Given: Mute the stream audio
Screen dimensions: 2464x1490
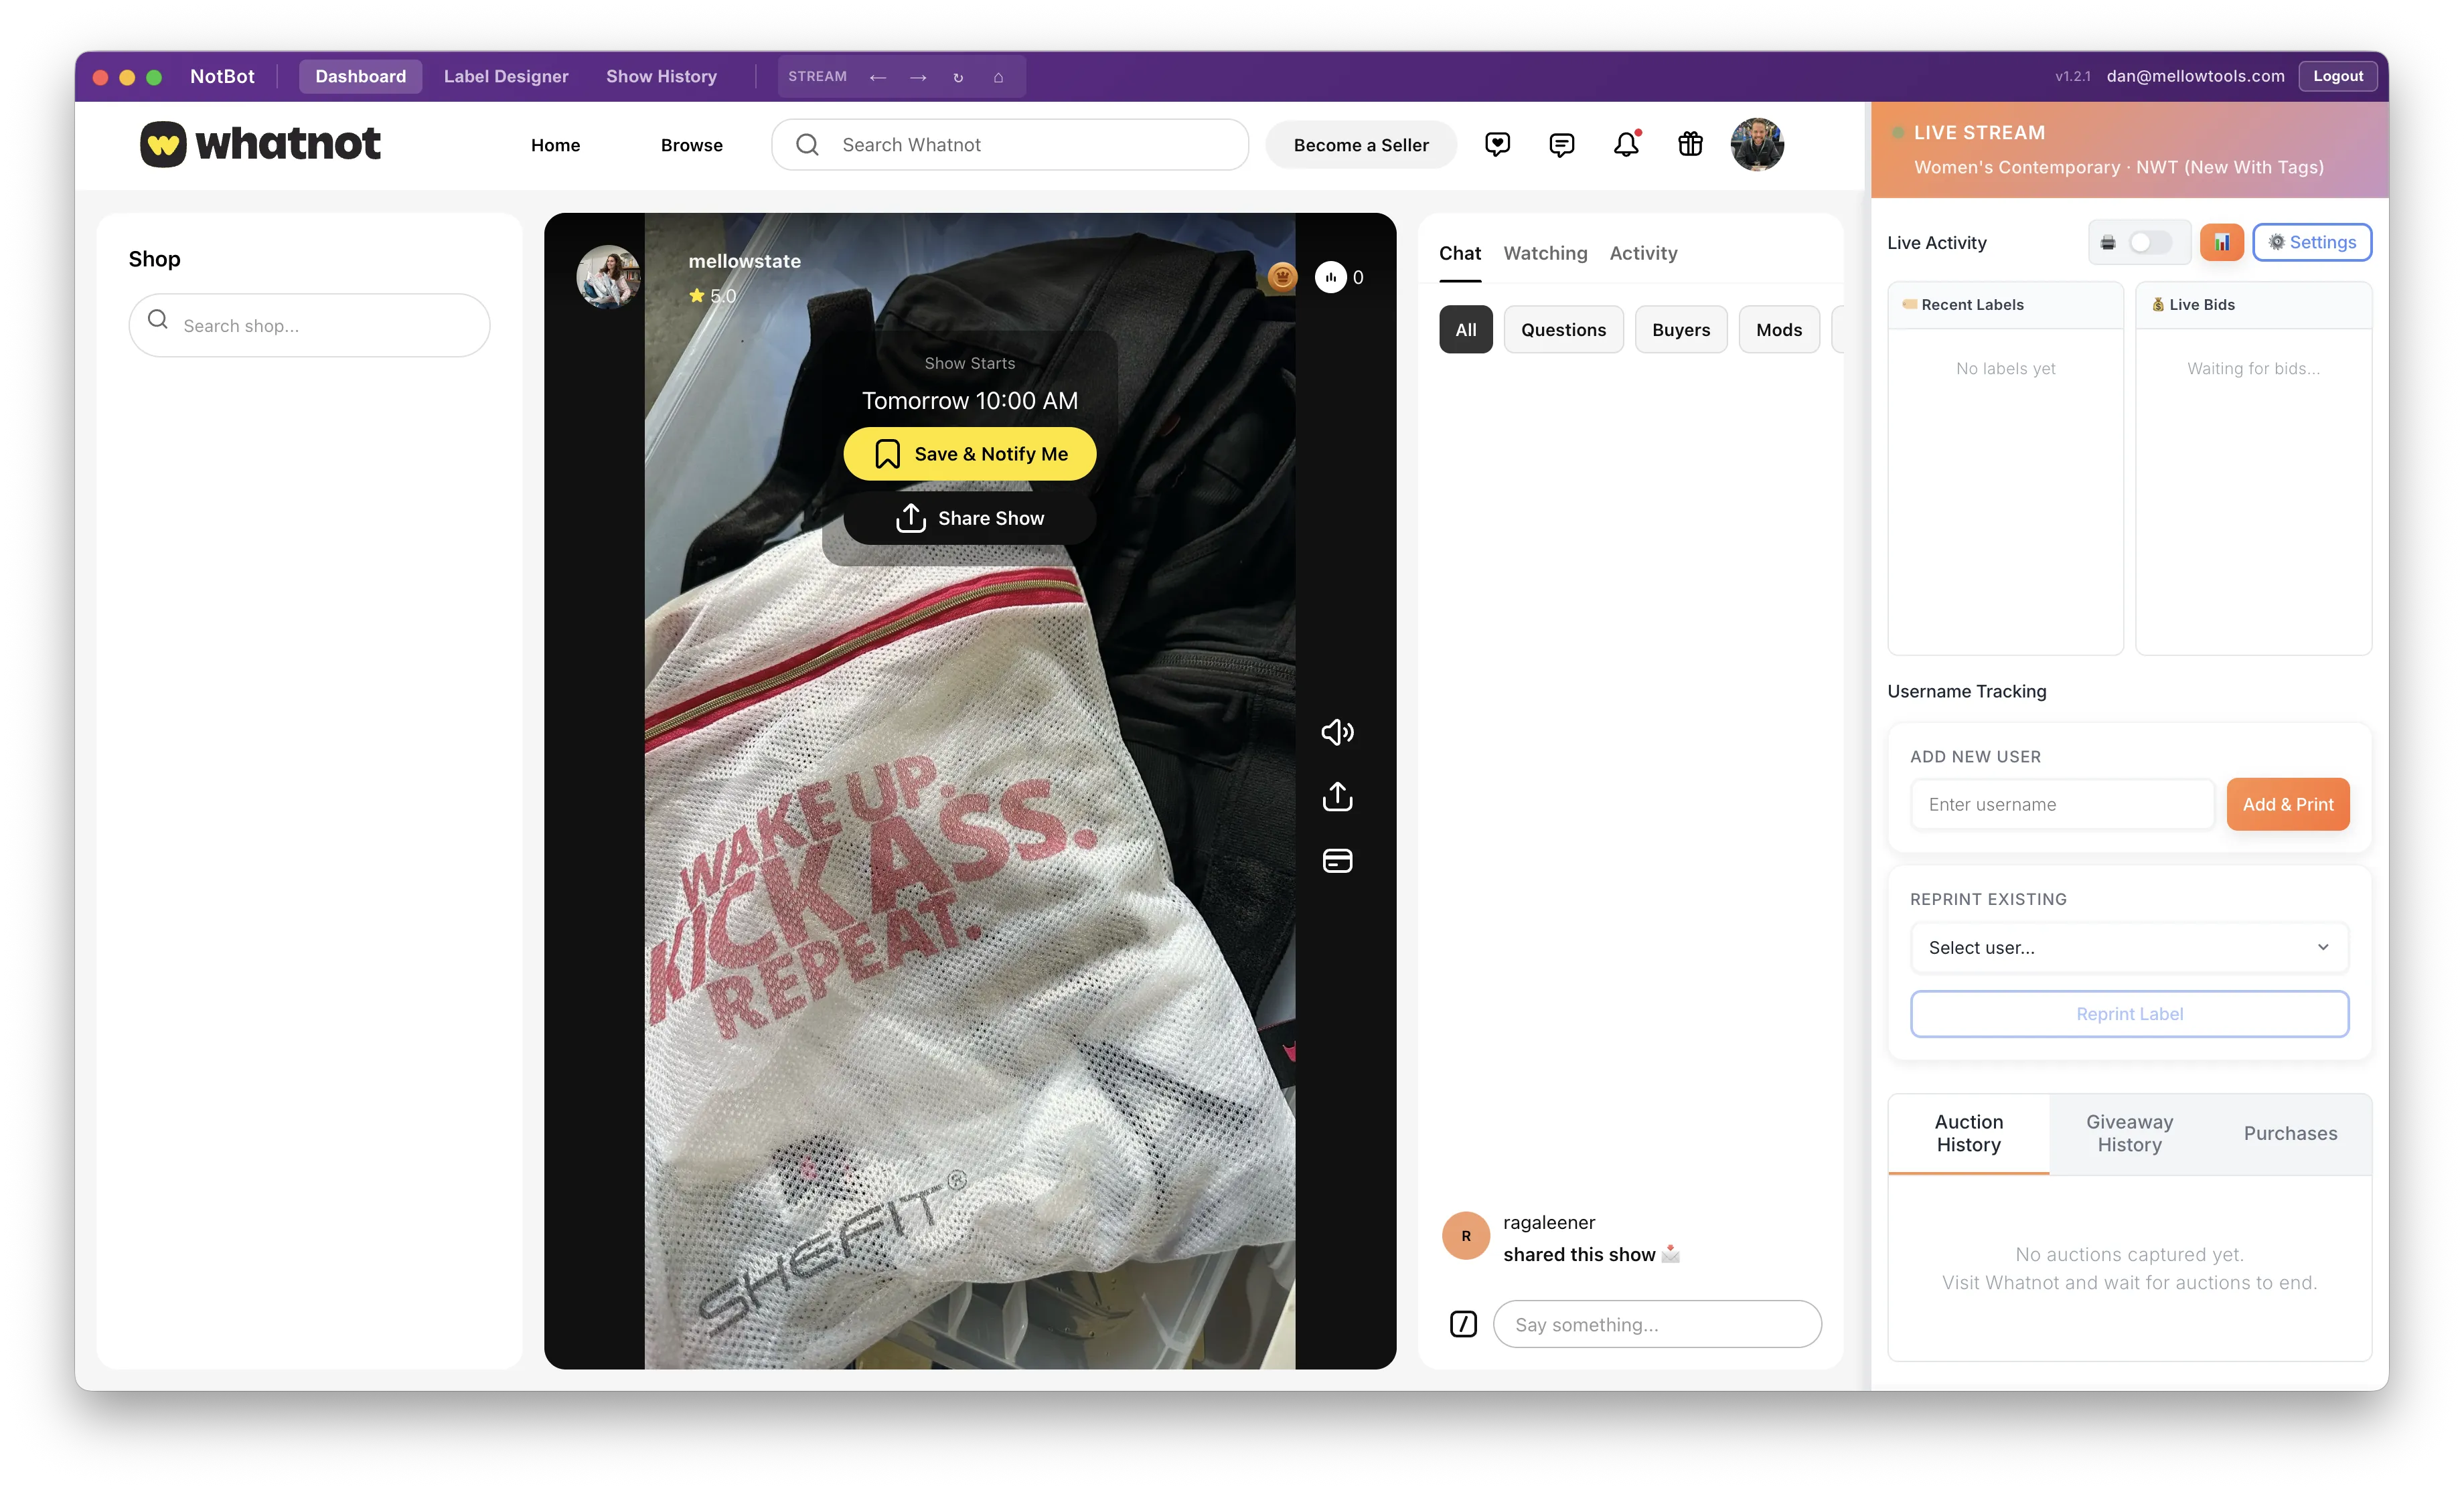Looking at the screenshot, I should pos(1337,732).
